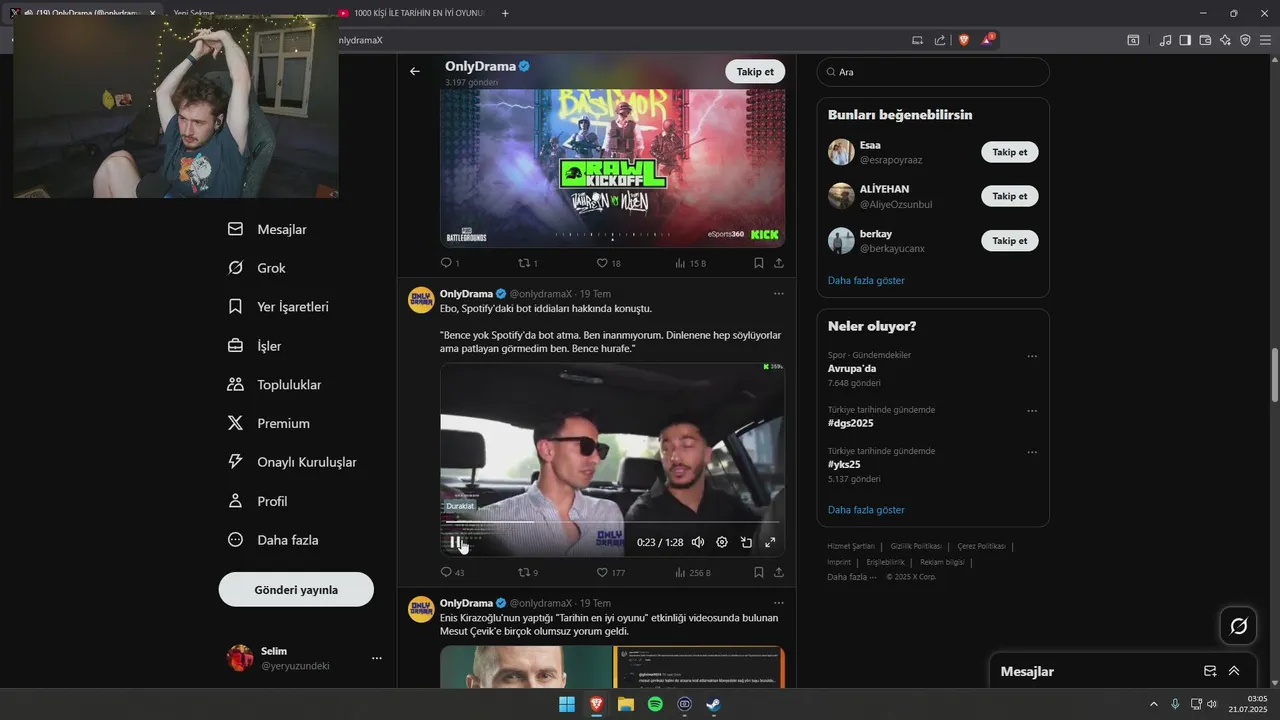Bookmark the Brawl Kickoff post
The height and width of the screenshot is (720, 1280).
click(759, 263)
